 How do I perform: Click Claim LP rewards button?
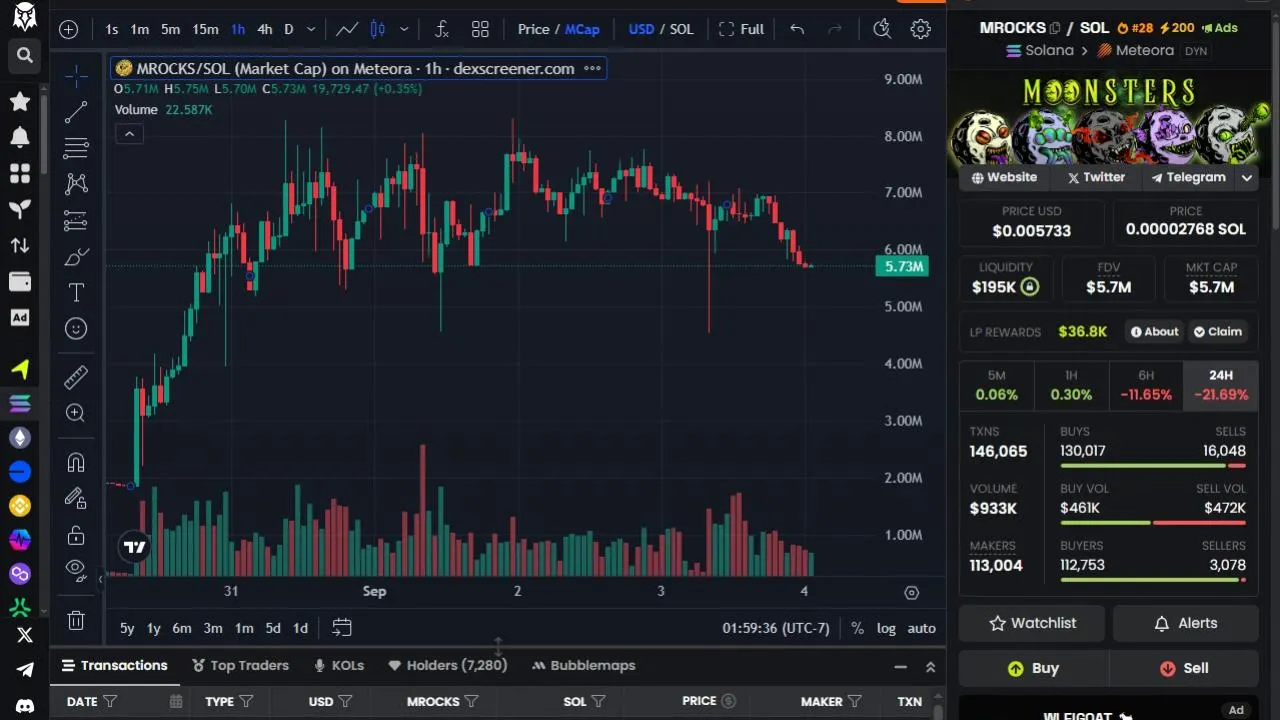pos(1217,332)
